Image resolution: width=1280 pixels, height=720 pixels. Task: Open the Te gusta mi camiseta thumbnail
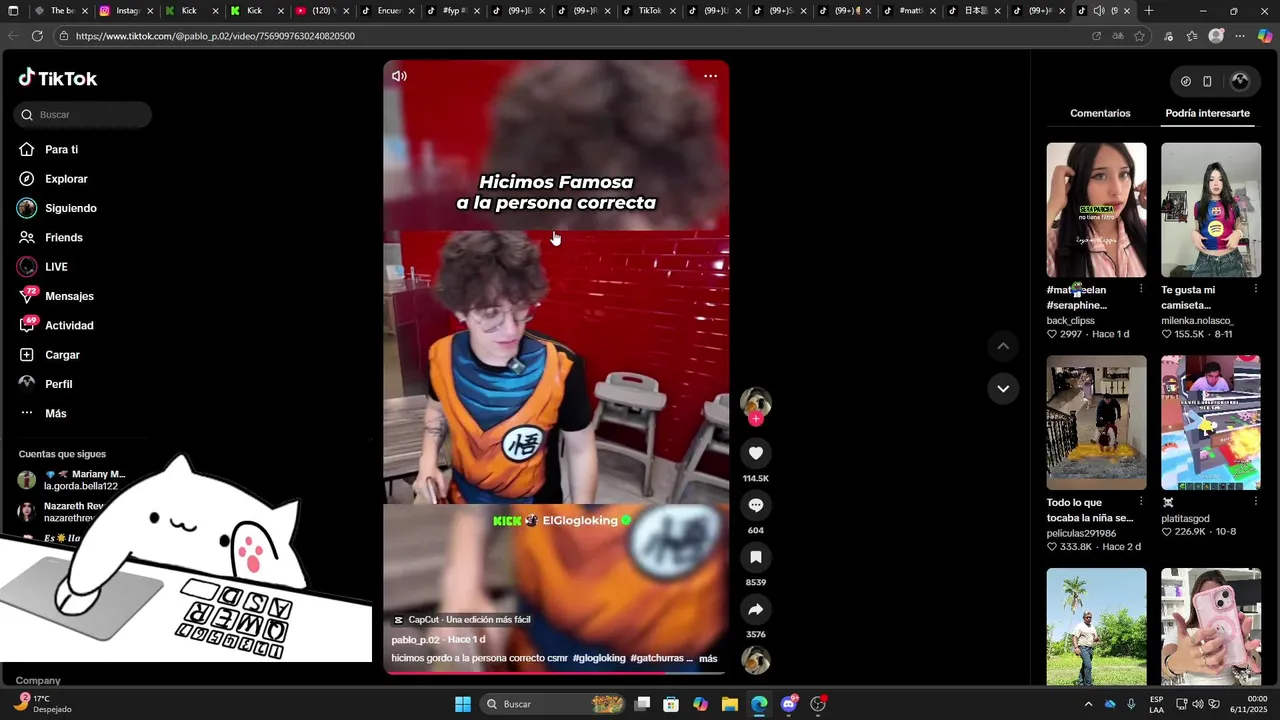(1211, 210)
